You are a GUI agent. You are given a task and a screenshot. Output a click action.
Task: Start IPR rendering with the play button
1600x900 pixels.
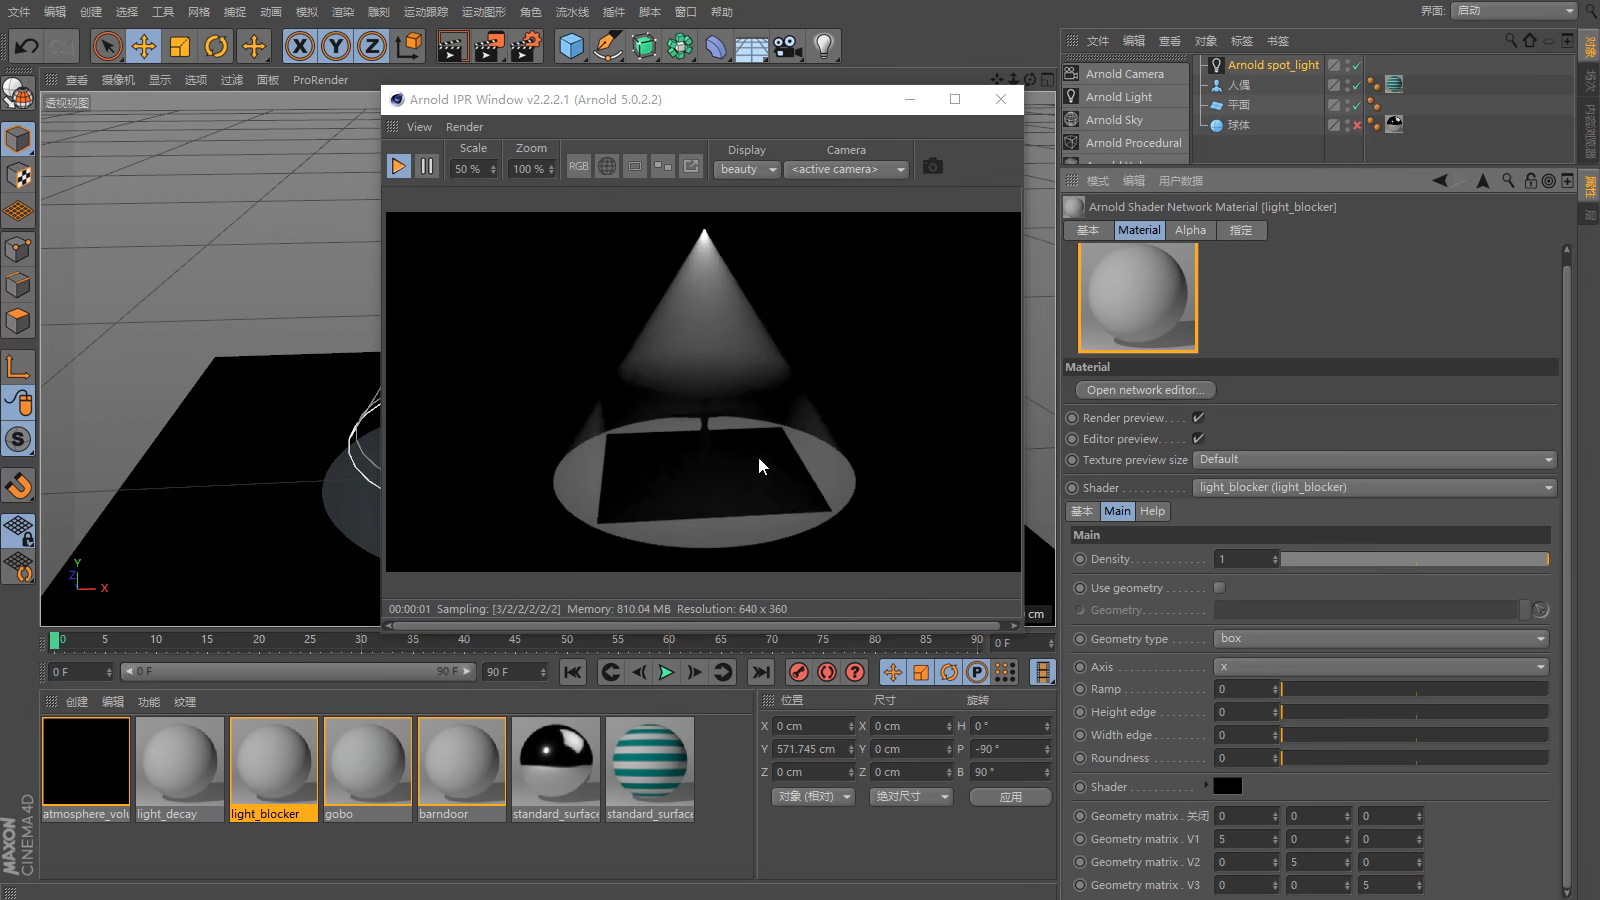click(398, 167)
